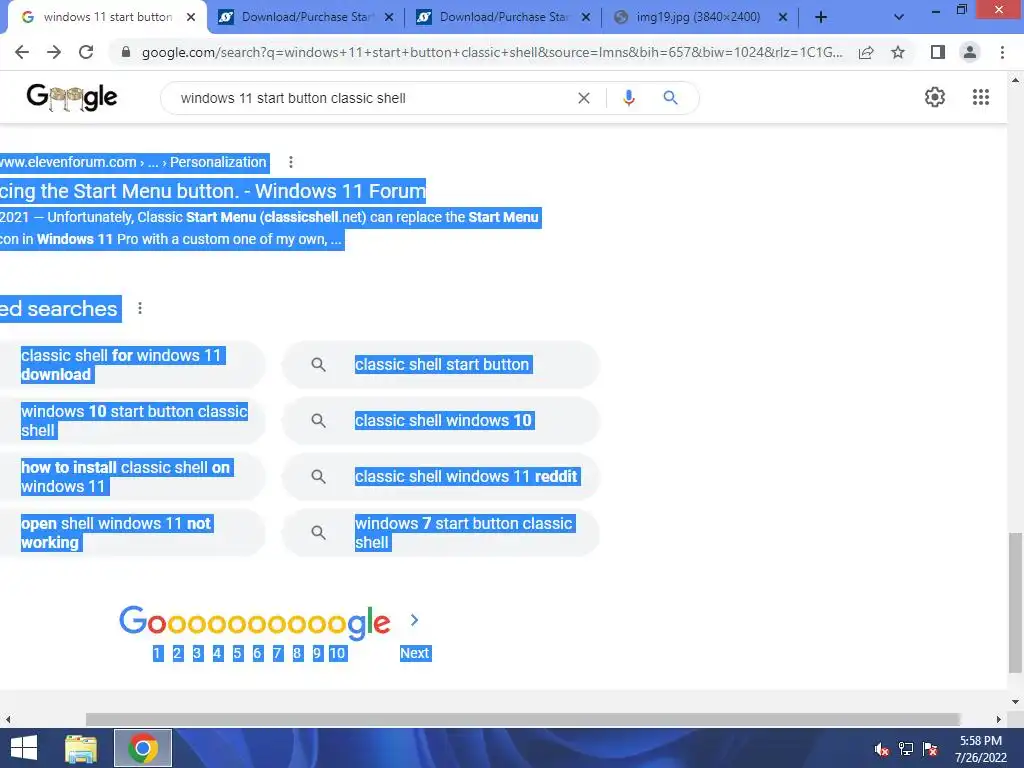Click the muted volume tray icon

882,749
